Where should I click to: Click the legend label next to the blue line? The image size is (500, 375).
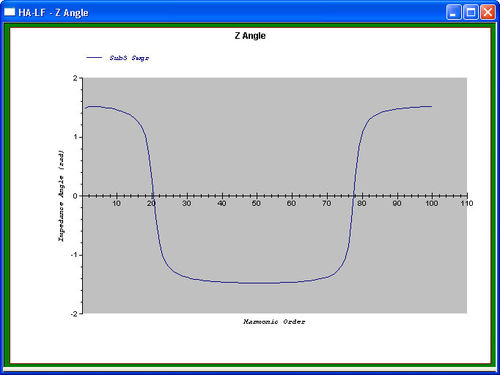[129, 58]
